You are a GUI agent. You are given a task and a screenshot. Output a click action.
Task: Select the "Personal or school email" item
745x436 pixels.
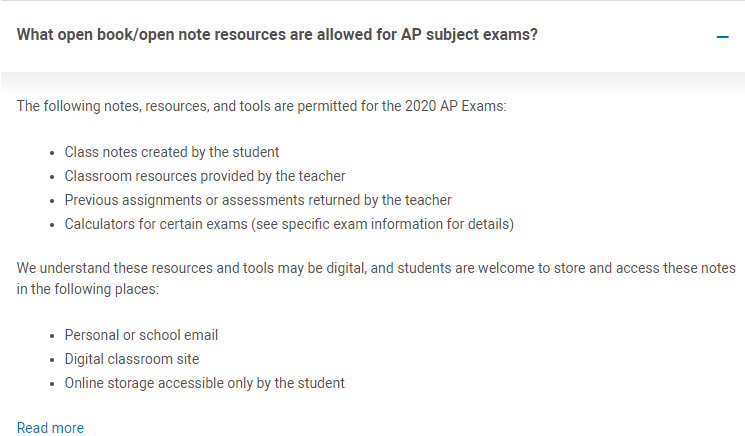click(141, 335)
